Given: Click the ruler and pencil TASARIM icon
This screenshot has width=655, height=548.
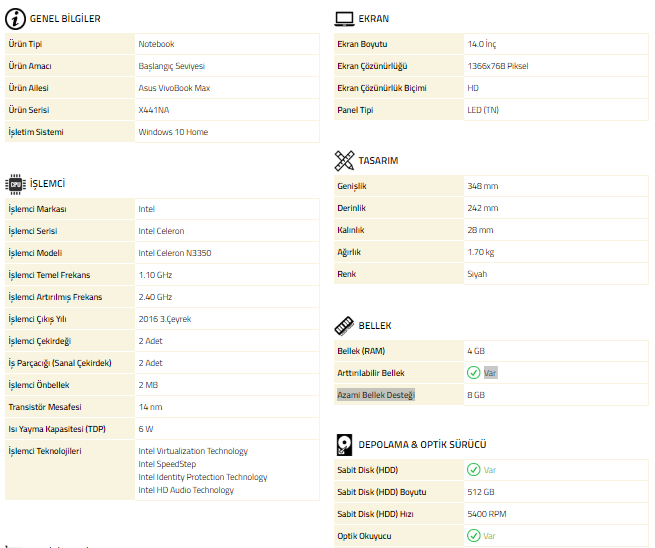Looking at the screenshot, I should 344,161.
